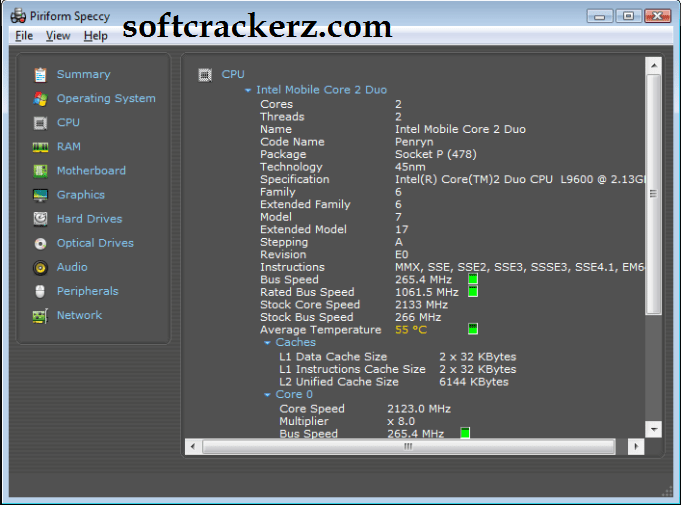Close the Speccy window
681x505 pixels.
tap(658, 17)
